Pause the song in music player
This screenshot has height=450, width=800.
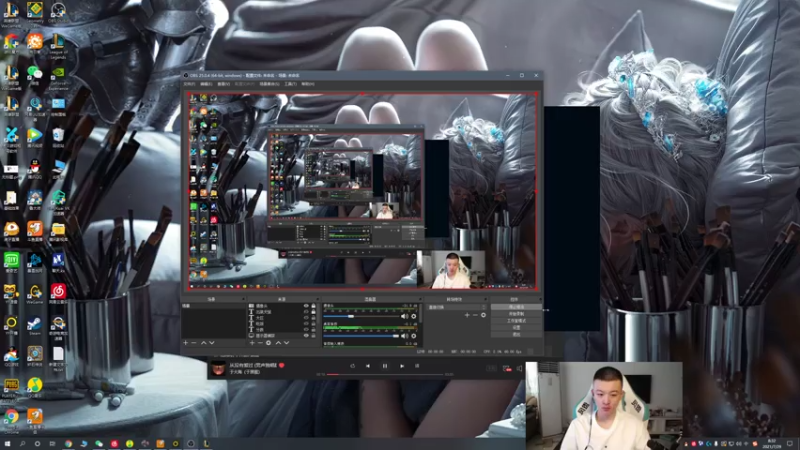tap(385, 366)
